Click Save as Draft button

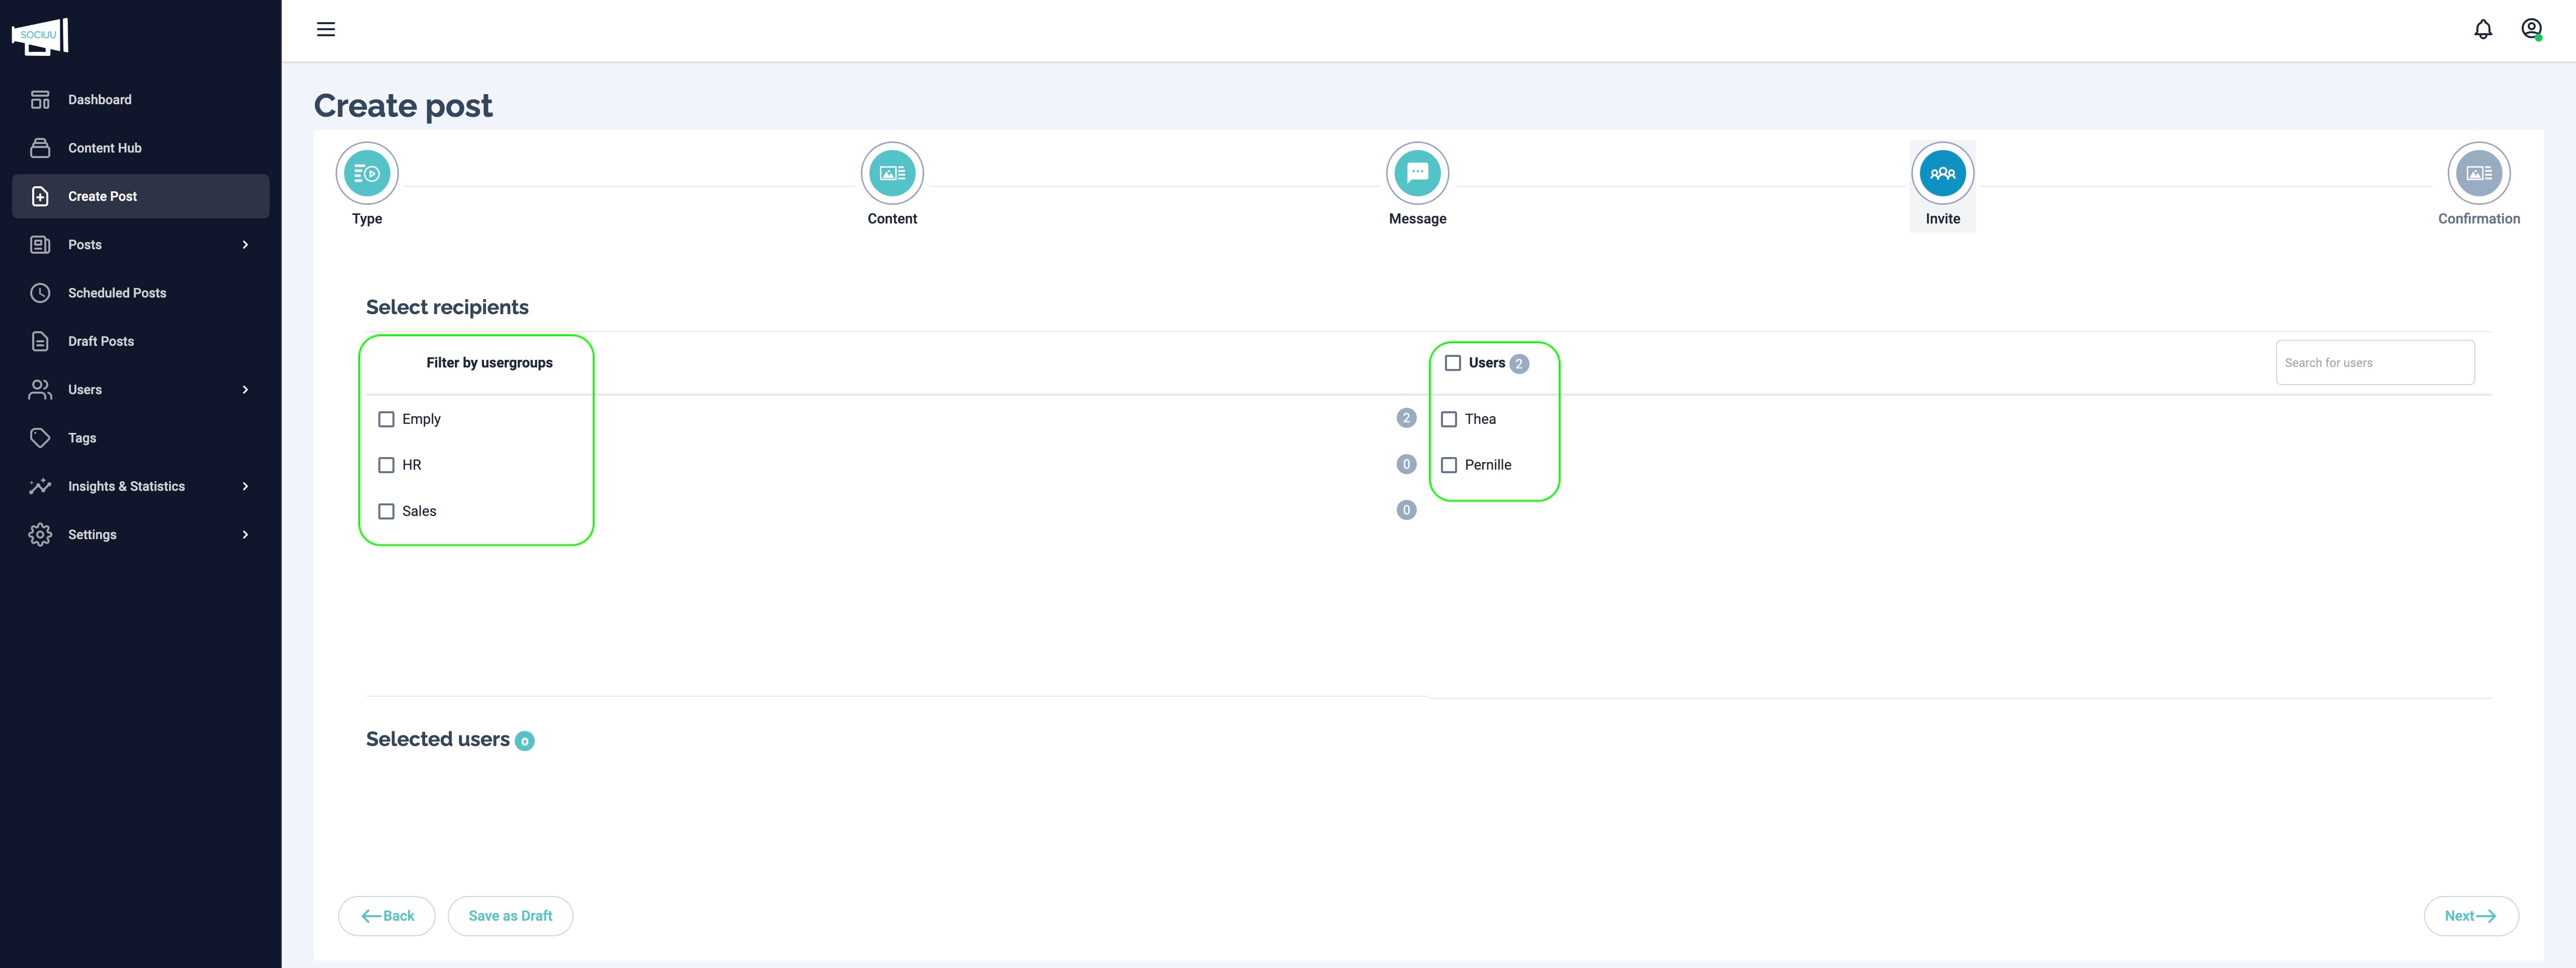point(510,916)
